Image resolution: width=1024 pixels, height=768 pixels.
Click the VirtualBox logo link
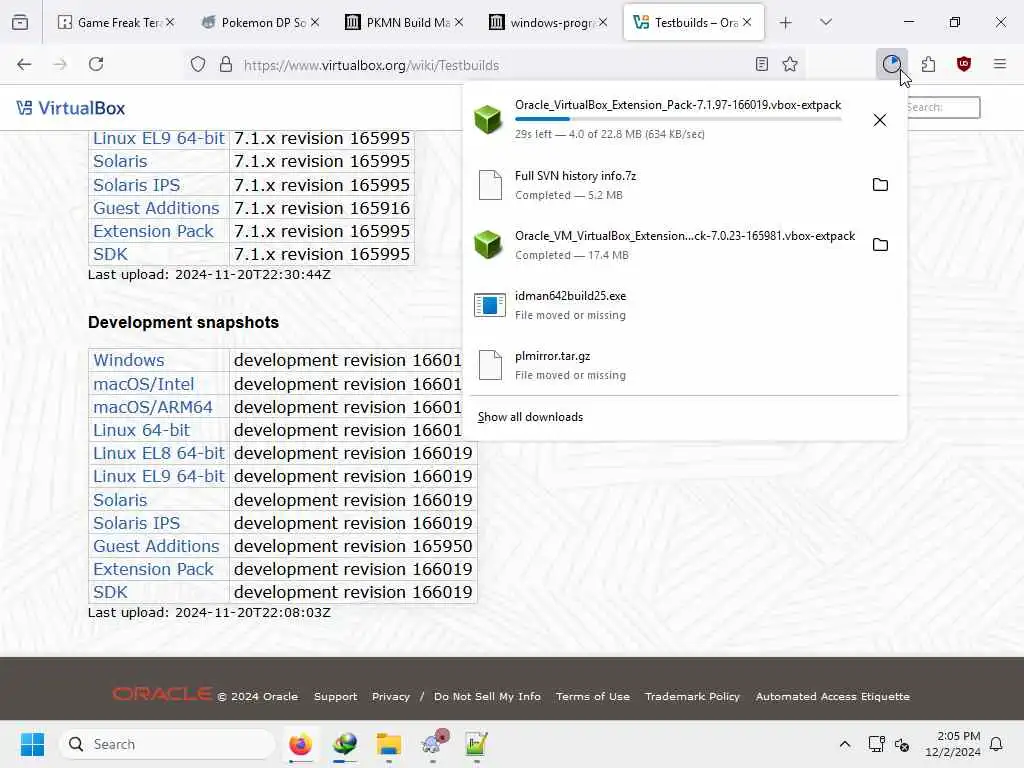[x=71, y=108]
